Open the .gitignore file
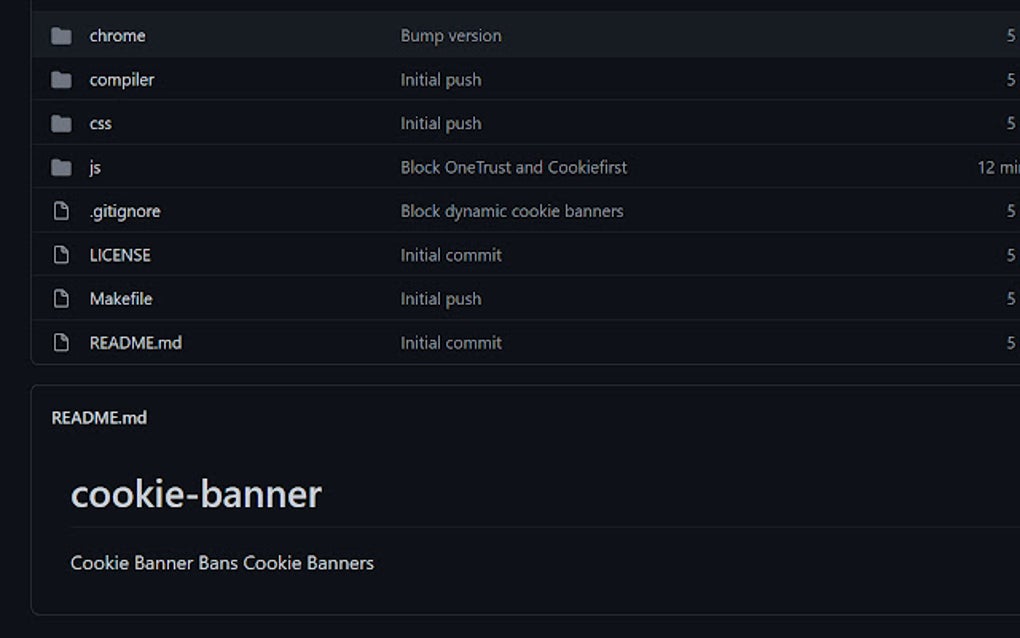1020x638 pixels. click(126, 211)
